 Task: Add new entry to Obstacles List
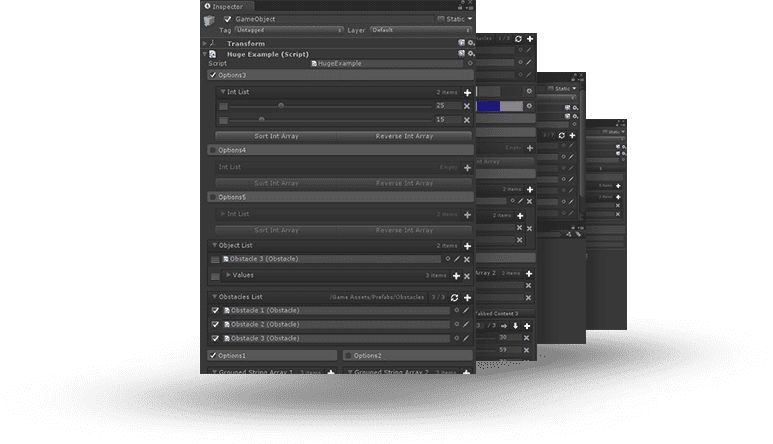tap(467, 298)
